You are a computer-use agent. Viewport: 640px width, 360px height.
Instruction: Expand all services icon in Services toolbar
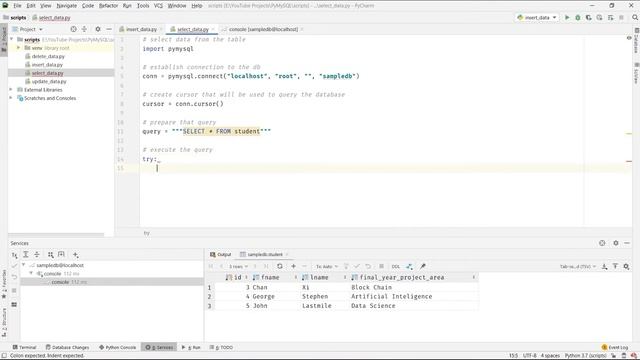pos(26,255)
